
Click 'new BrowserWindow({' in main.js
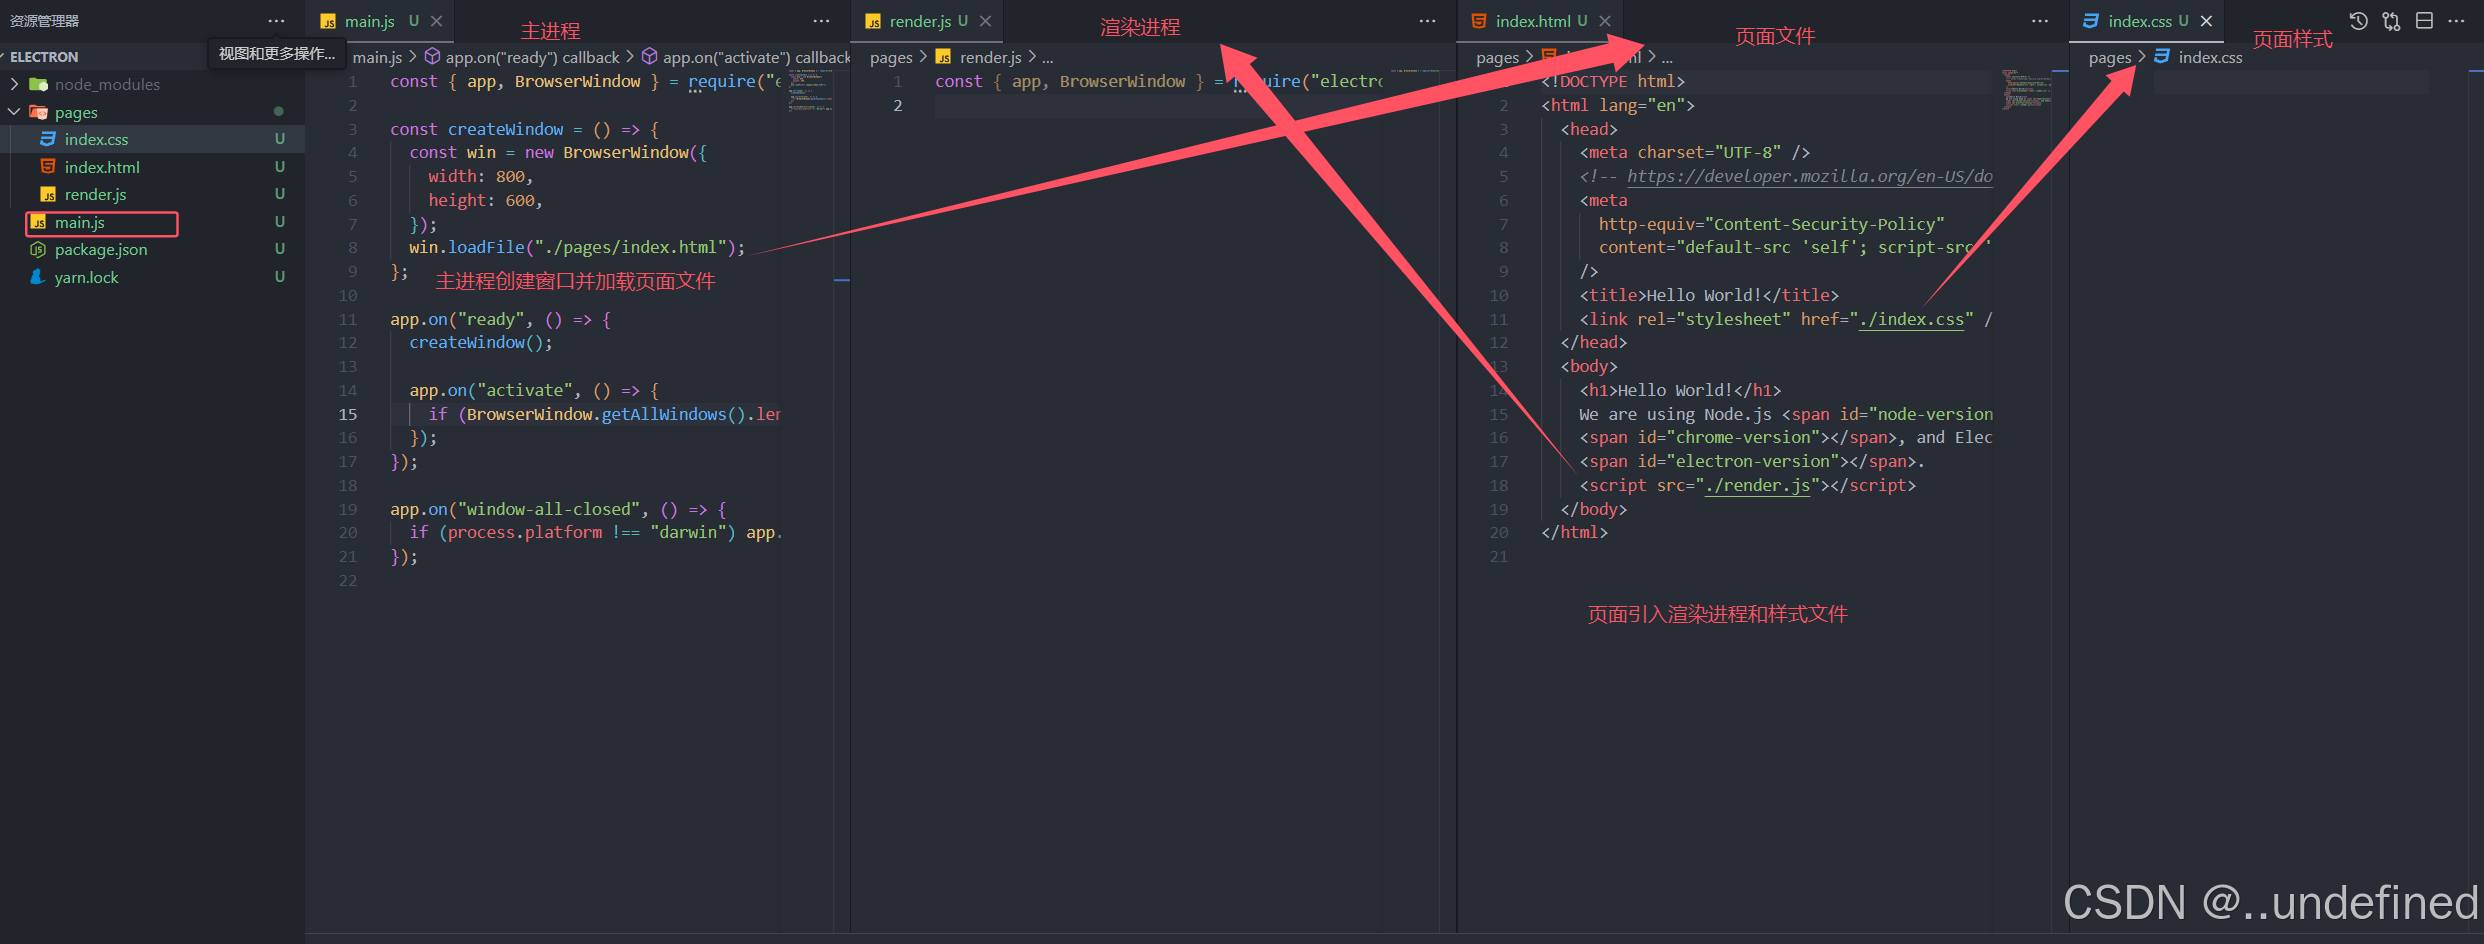[615, 152]
